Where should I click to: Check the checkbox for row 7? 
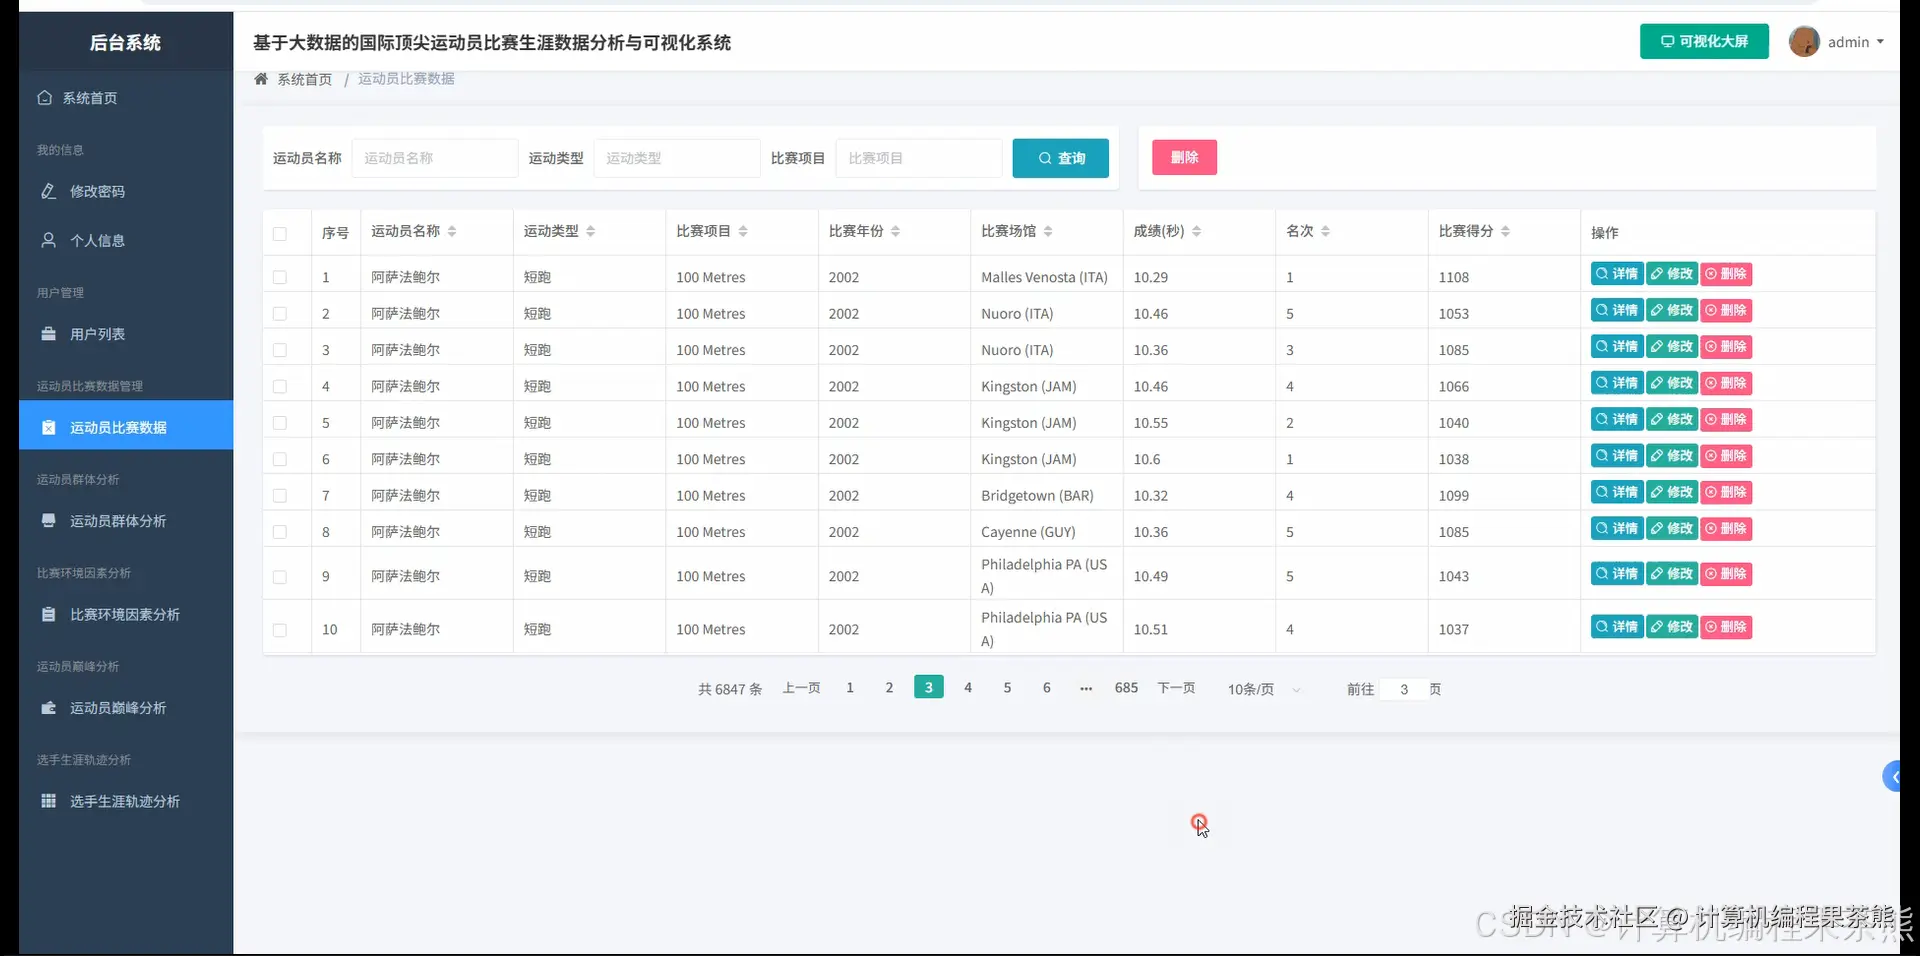coord(280,496)
